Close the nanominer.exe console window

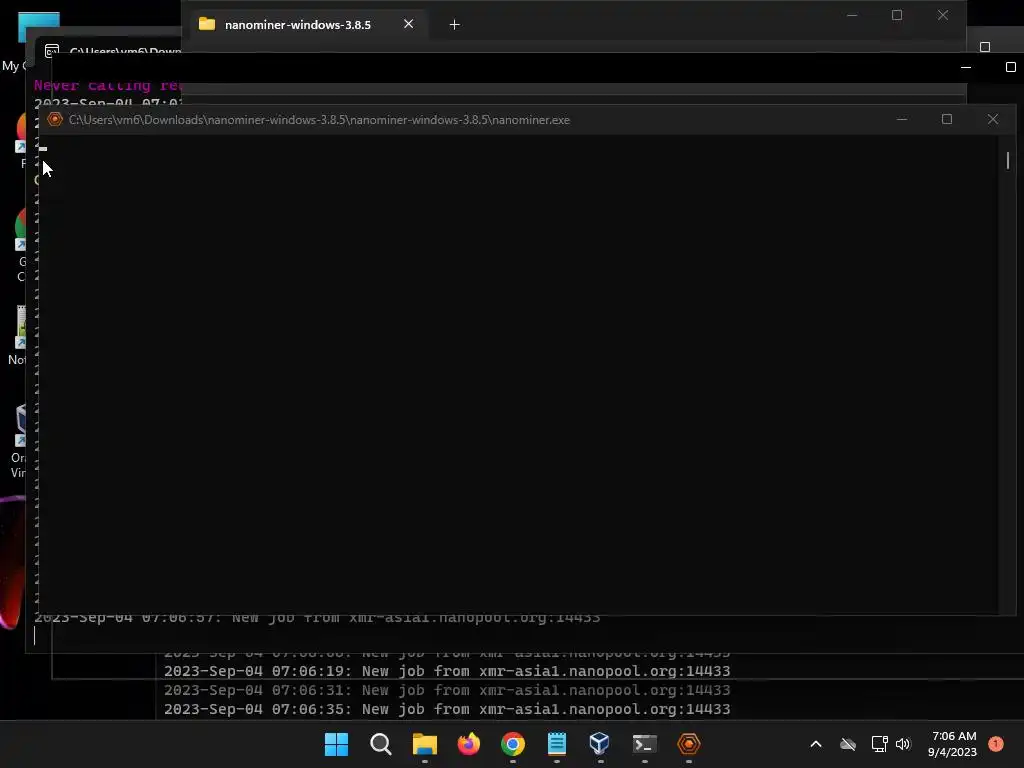coord(993,120)
